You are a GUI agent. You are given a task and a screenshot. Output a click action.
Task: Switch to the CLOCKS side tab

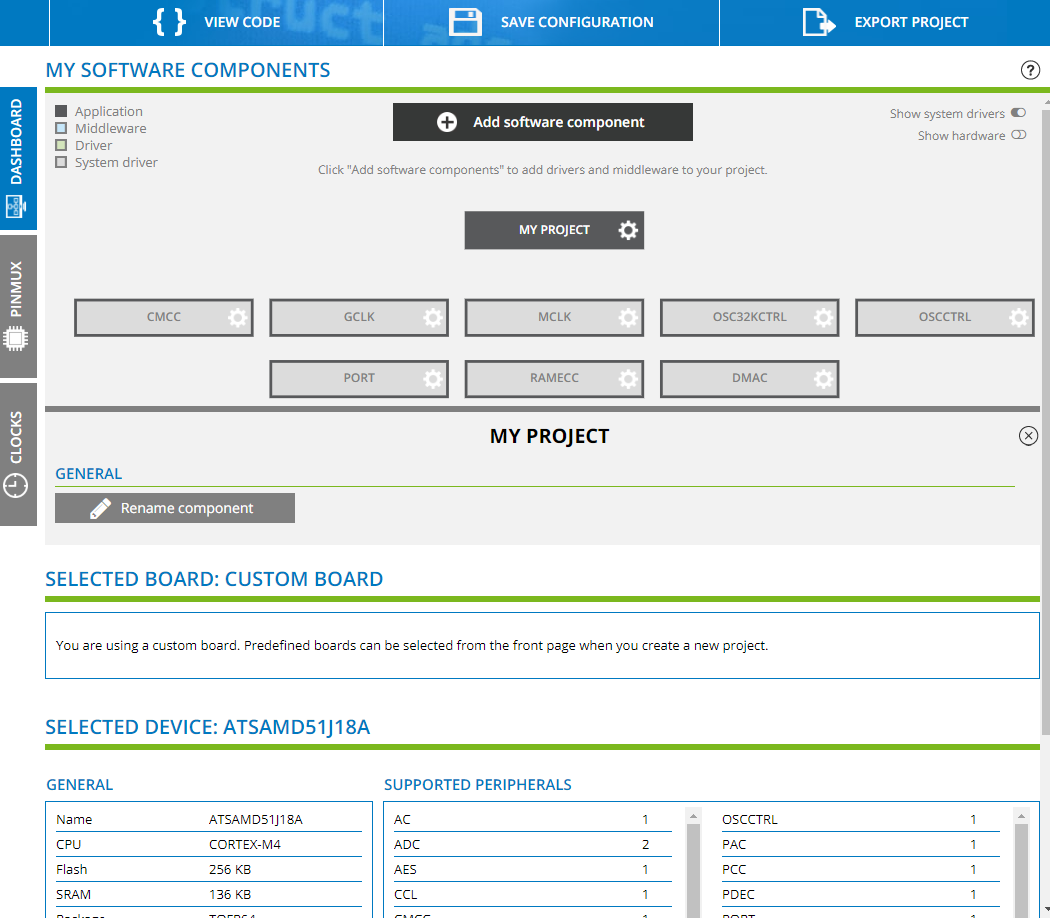[x=18, y=454]
